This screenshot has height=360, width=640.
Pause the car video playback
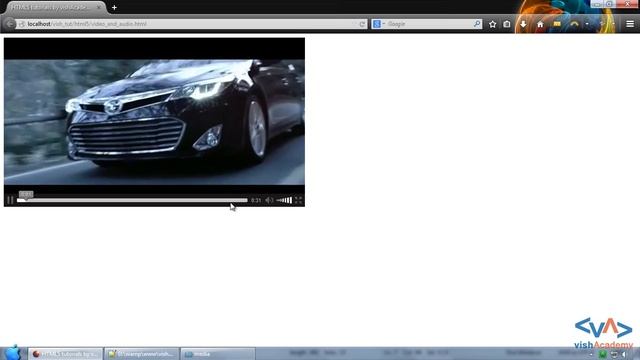click(10, 200)
